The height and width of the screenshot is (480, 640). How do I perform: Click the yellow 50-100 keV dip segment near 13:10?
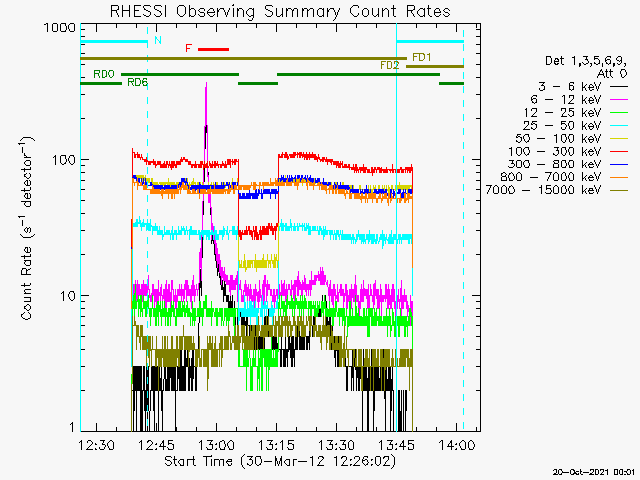coord(258,262)
